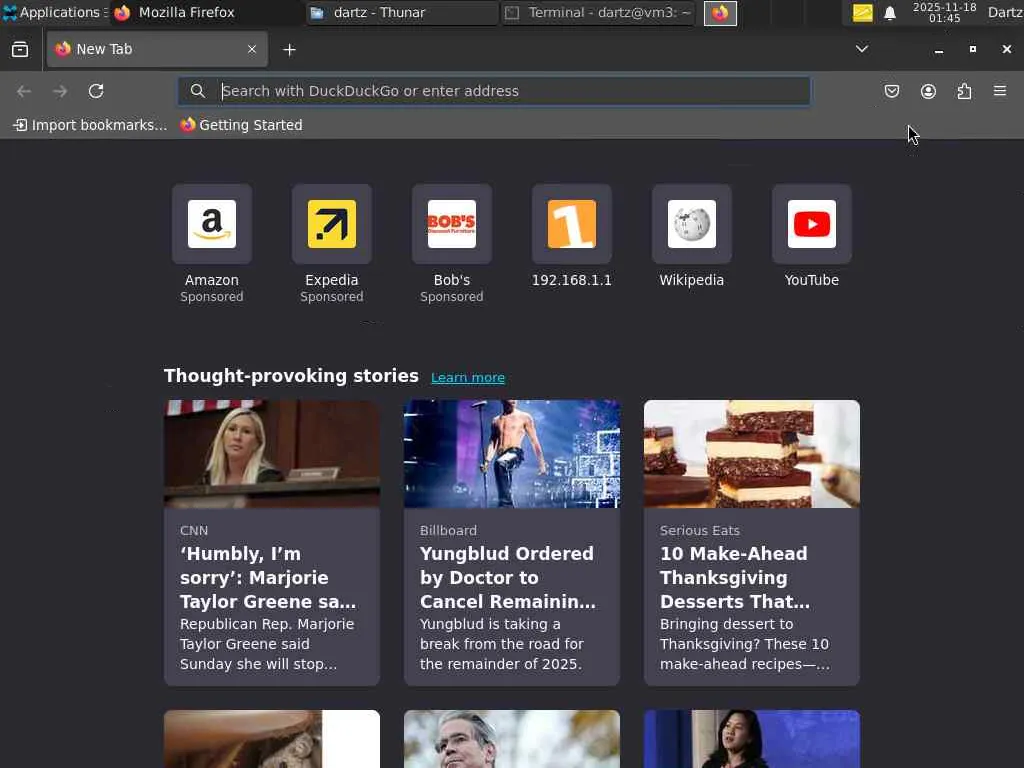The height and width of the screenshot is (768, 1024).
Task: Click Import bookmarks in bookmarks toolbar
Action: 90,125
